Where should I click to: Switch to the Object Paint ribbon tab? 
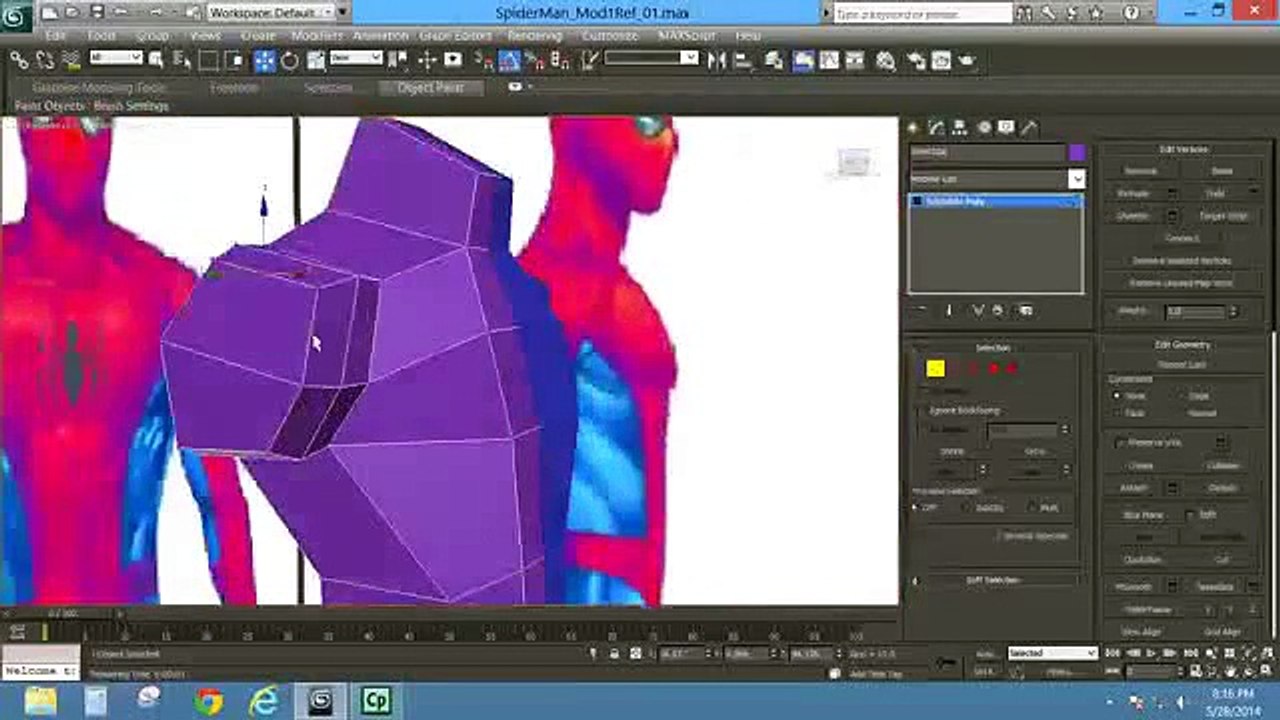coord(430,88)
